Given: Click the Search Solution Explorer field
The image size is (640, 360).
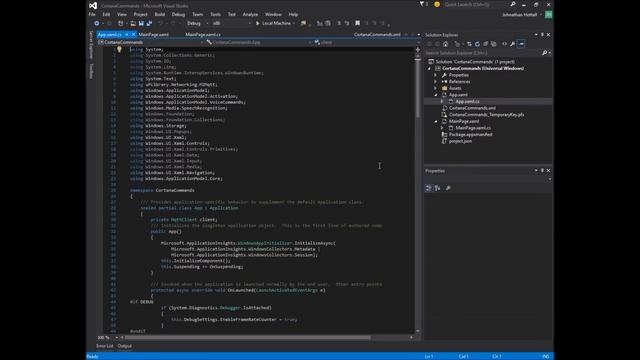Looking at the screenshot, I should [483, 53].
